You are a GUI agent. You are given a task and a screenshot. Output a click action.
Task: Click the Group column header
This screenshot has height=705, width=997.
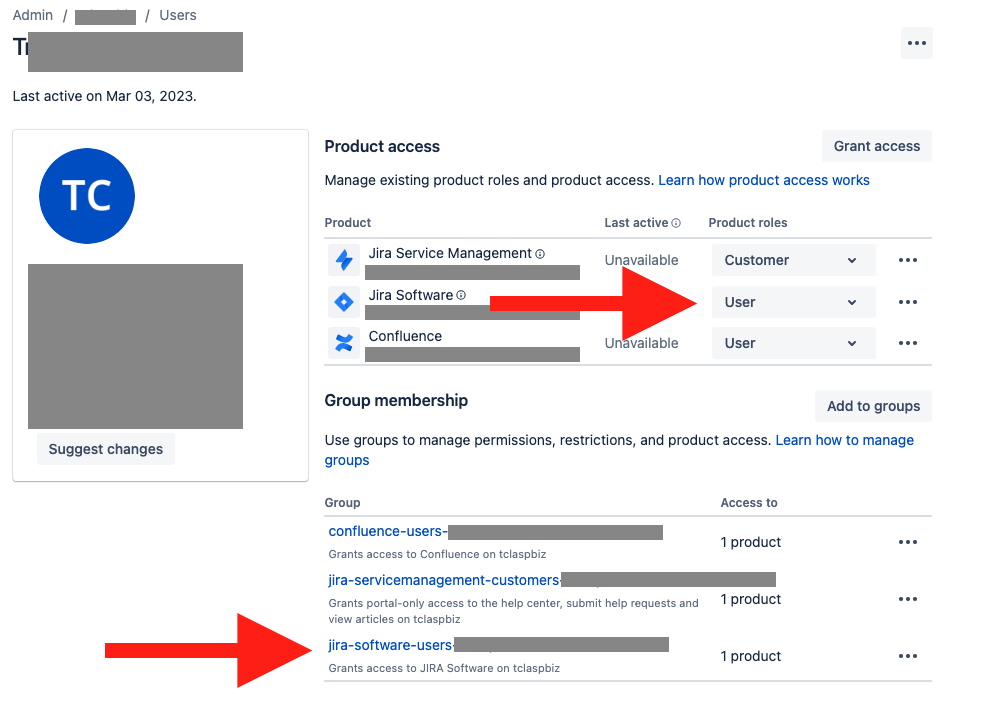(342, 503)
